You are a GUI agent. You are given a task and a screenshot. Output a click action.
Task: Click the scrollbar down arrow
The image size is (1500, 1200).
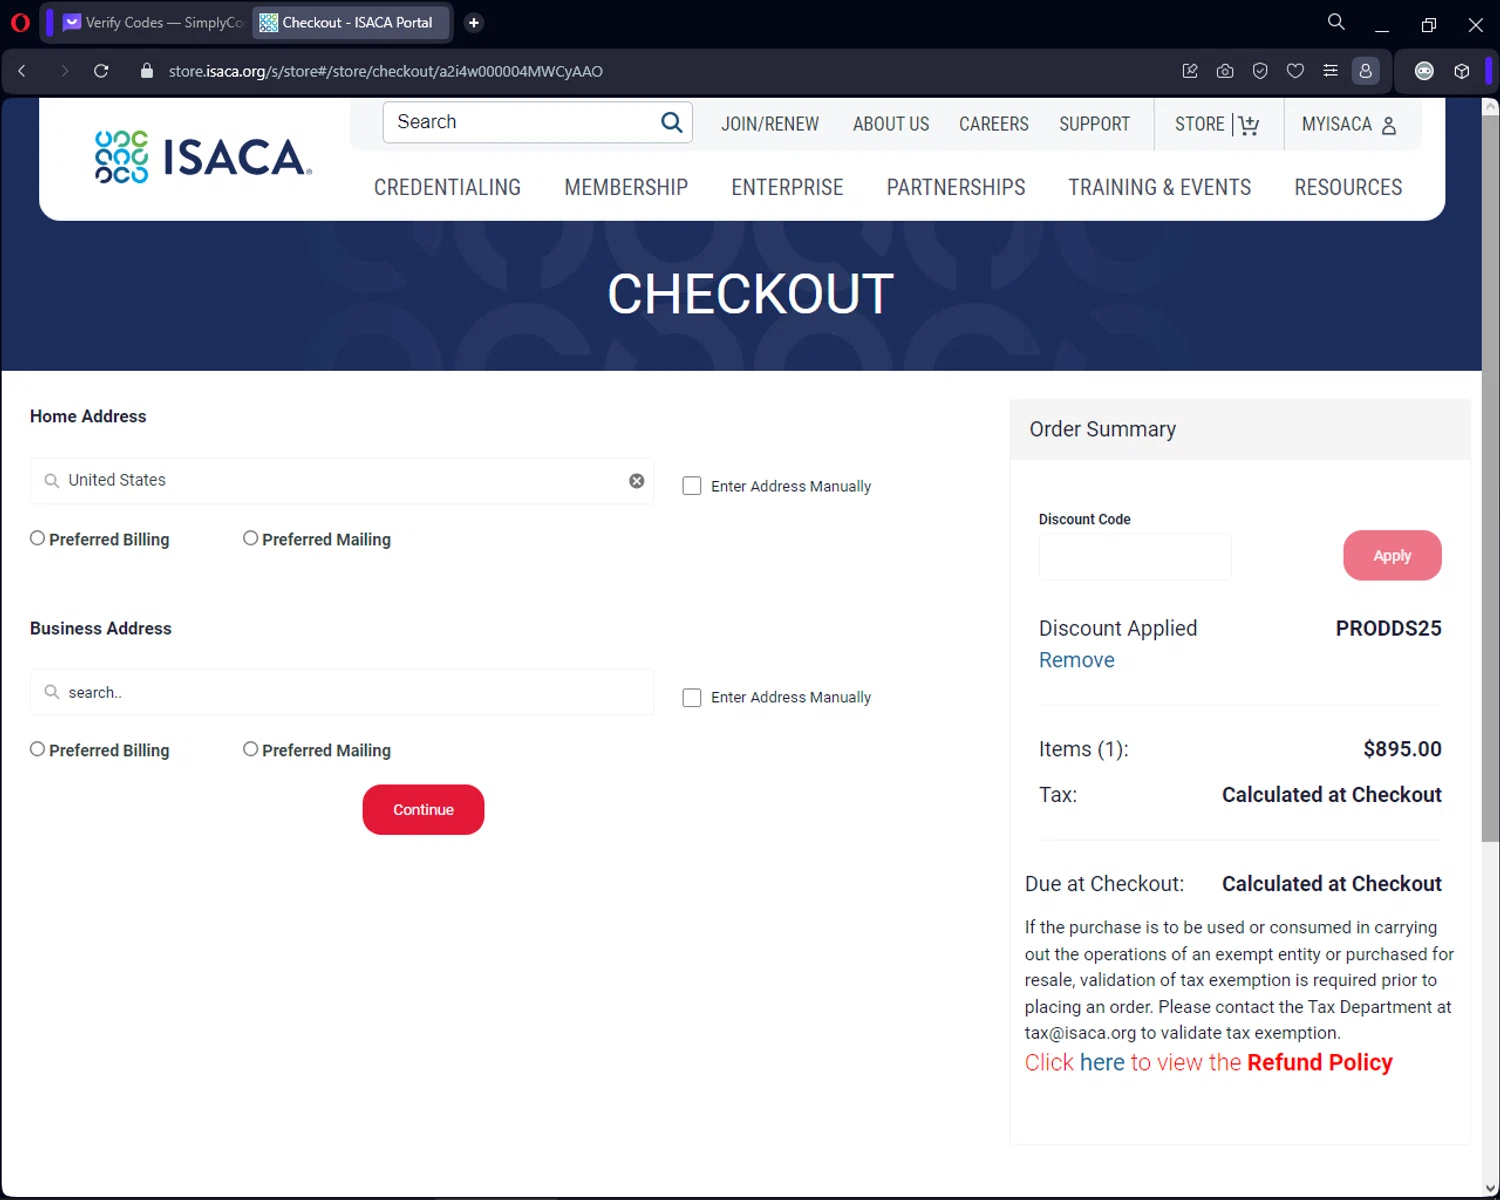point(1490,1188)
